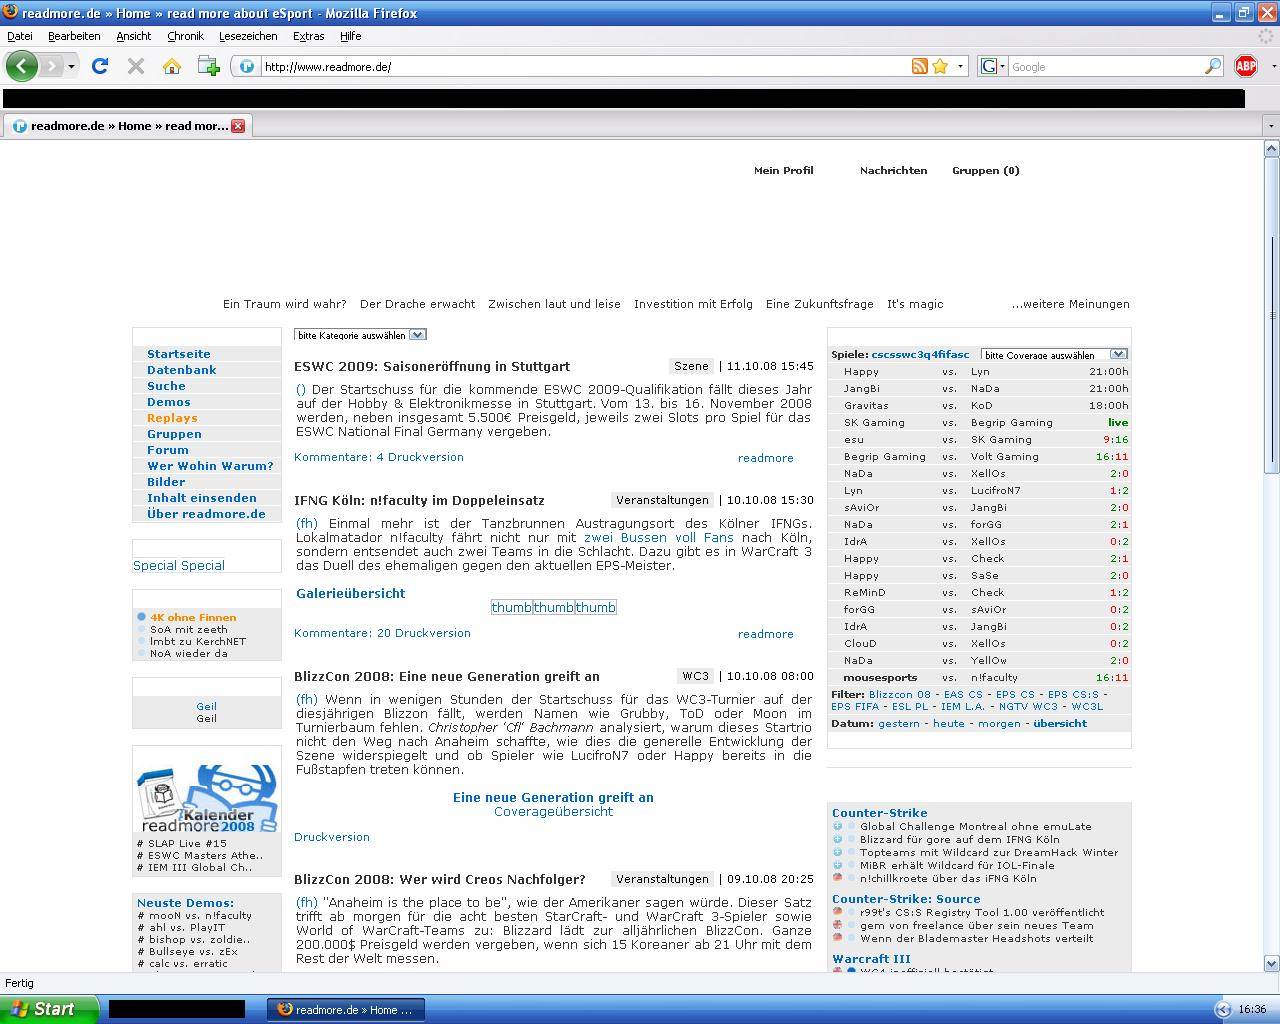Open Datenbank in sidebar
The image size is (1280, 1024).
pyautogui.click(x=181, y=370)
